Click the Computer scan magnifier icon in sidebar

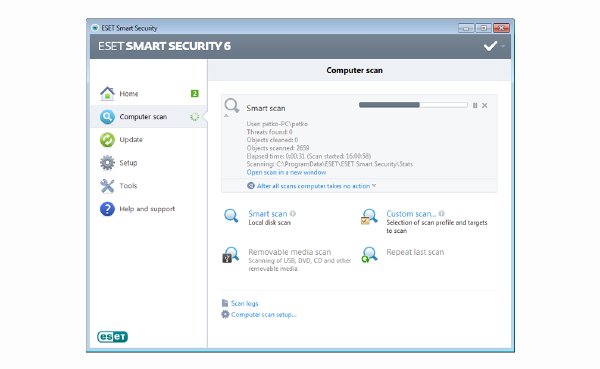click(107, 117)
